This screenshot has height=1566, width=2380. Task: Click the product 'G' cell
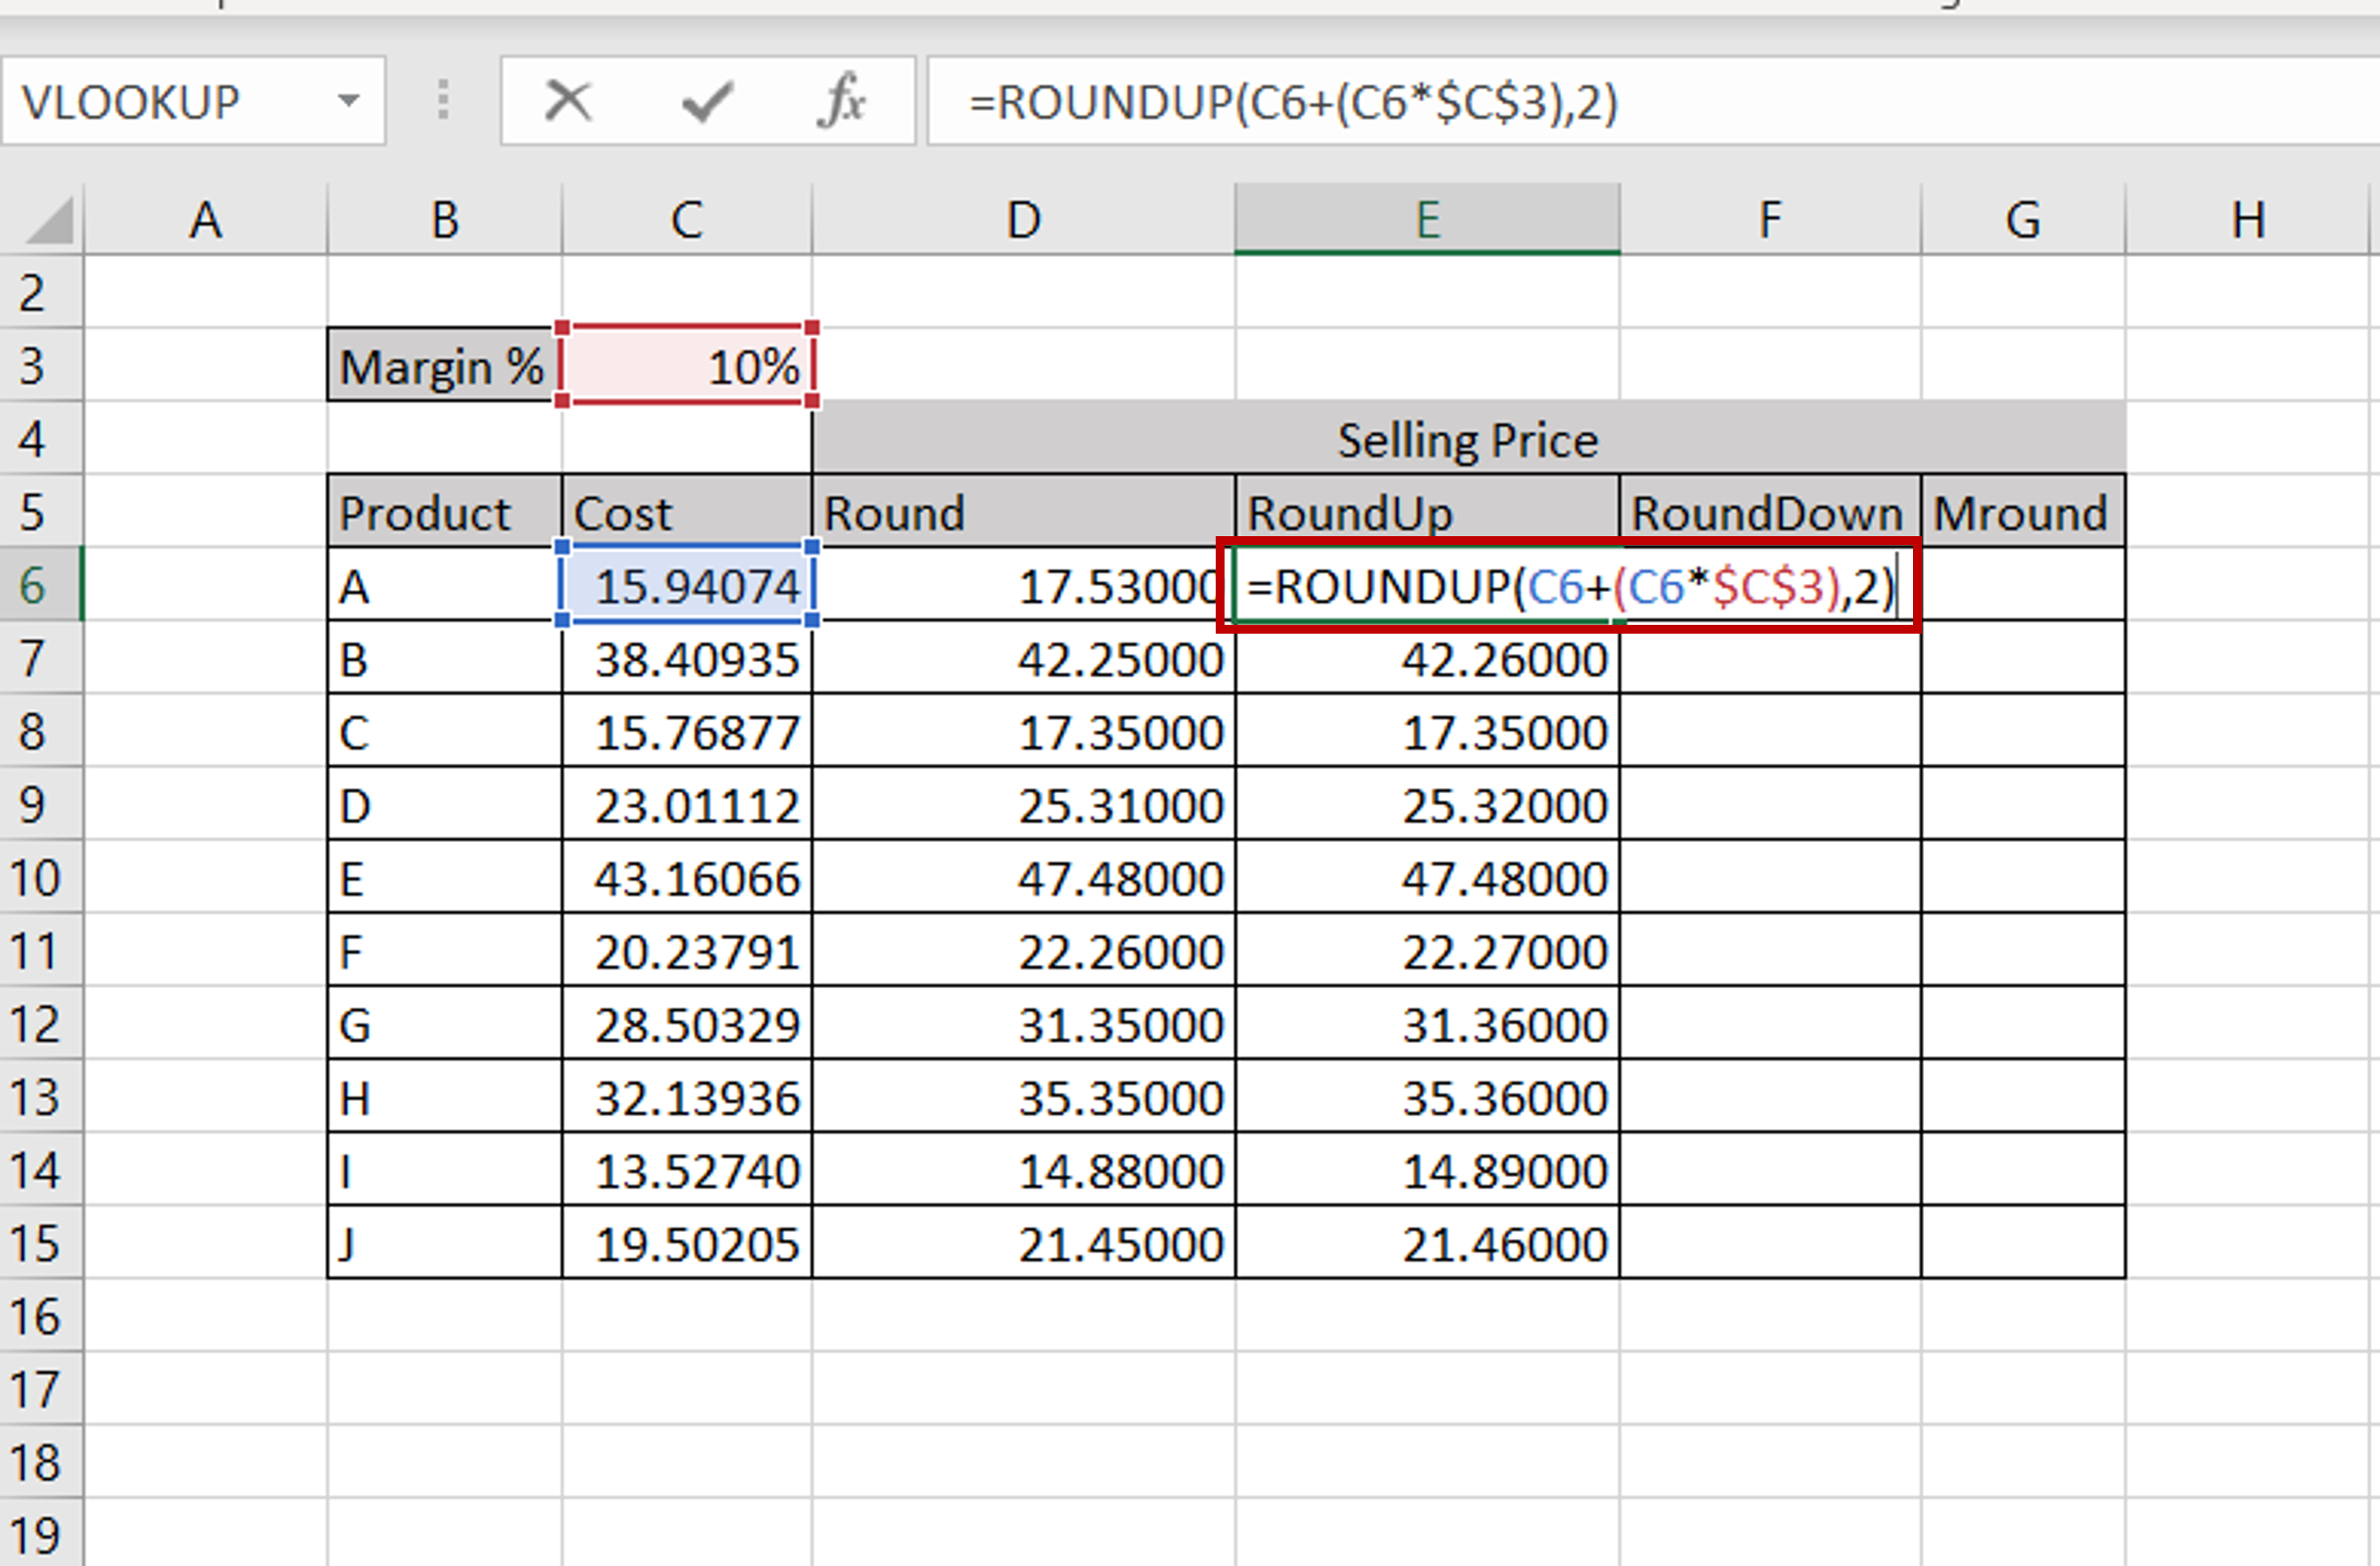tap(444, 1023)
